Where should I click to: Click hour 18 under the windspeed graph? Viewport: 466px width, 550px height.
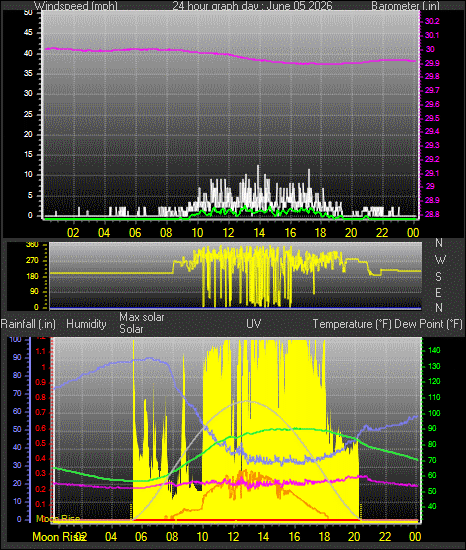[320, 233]
